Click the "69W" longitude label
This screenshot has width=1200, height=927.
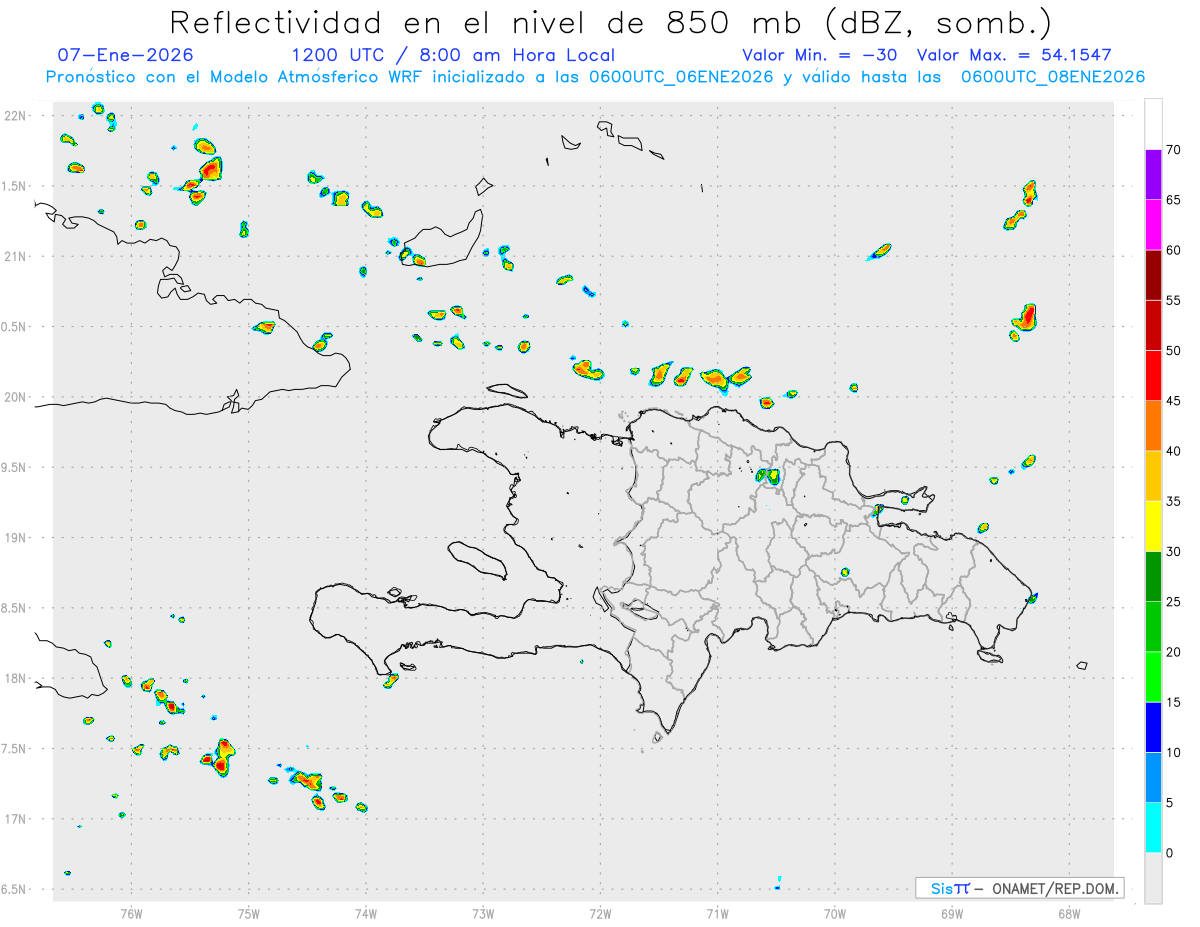[952, 914]
